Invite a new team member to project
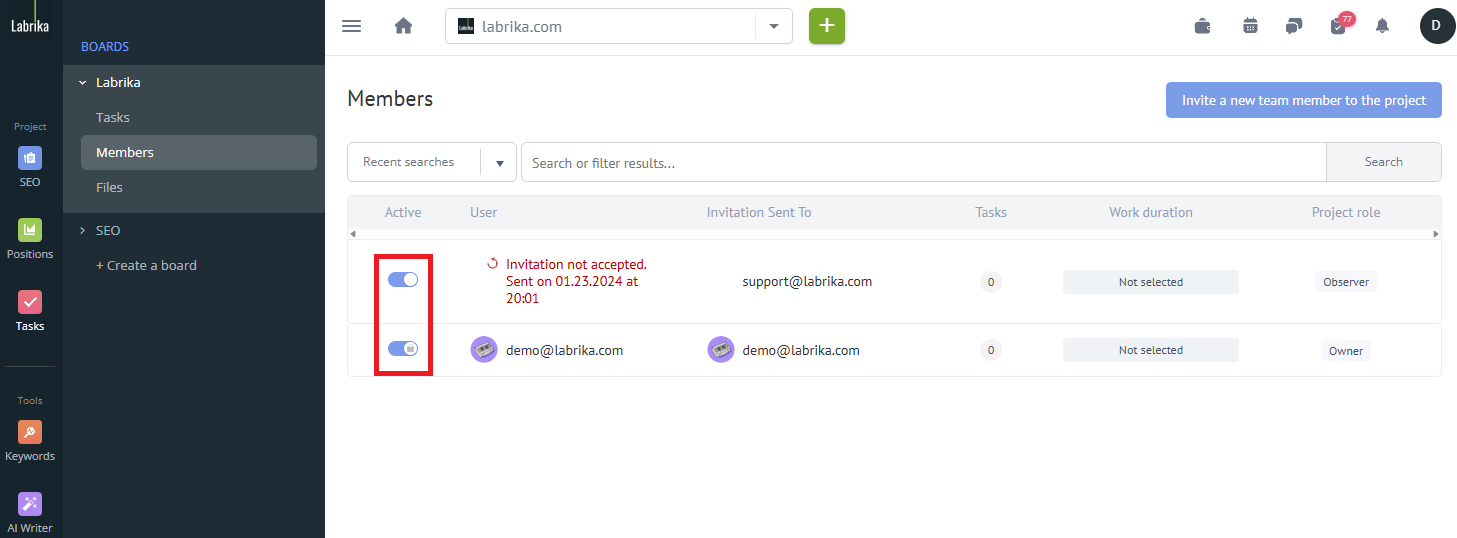This screenshot has height=538, width=1457. pyautogui.click(x=1303, y=100)
